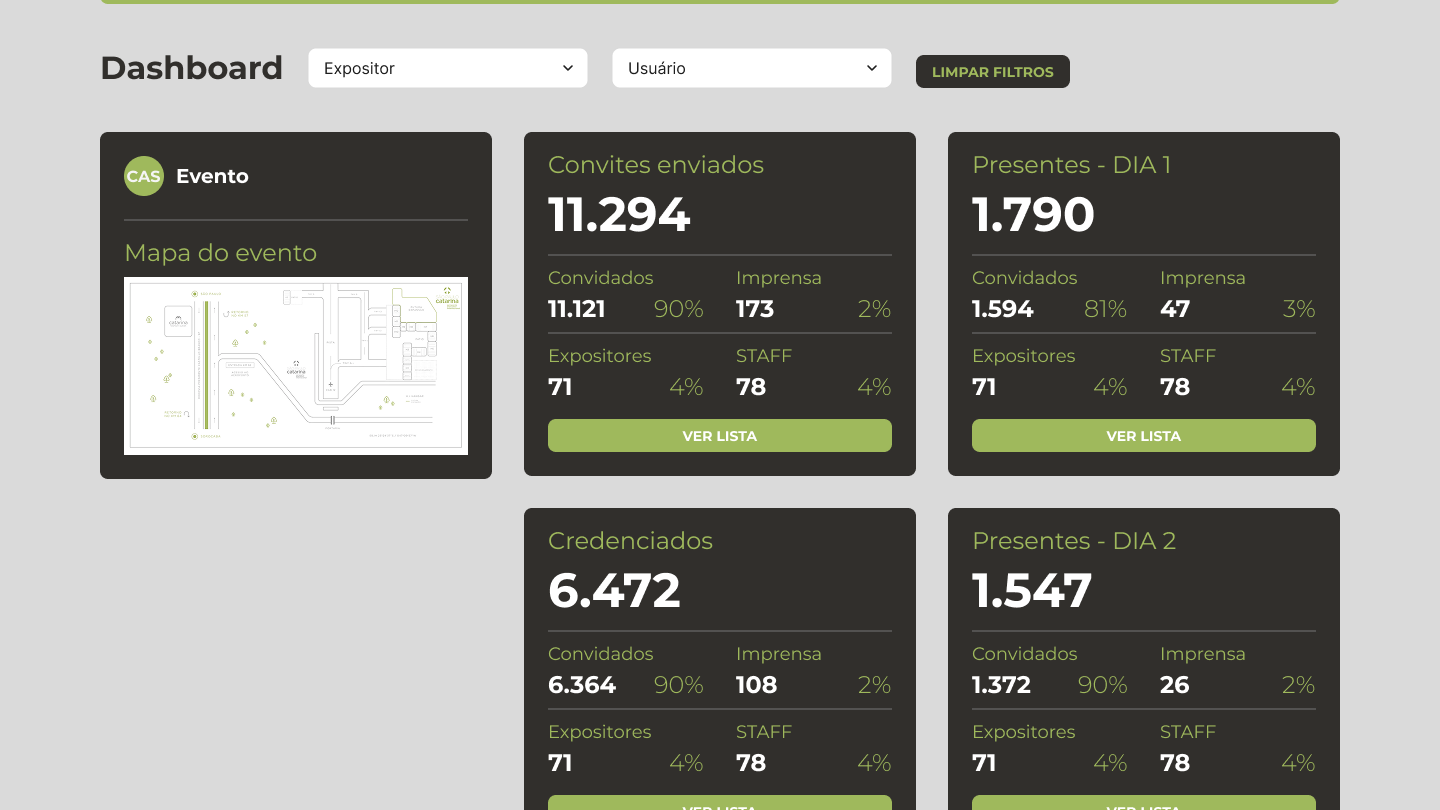This screenshot has height=810, width=1440.
Task: Click the Mapa do evento label
Action: click(x=221, y=253)
